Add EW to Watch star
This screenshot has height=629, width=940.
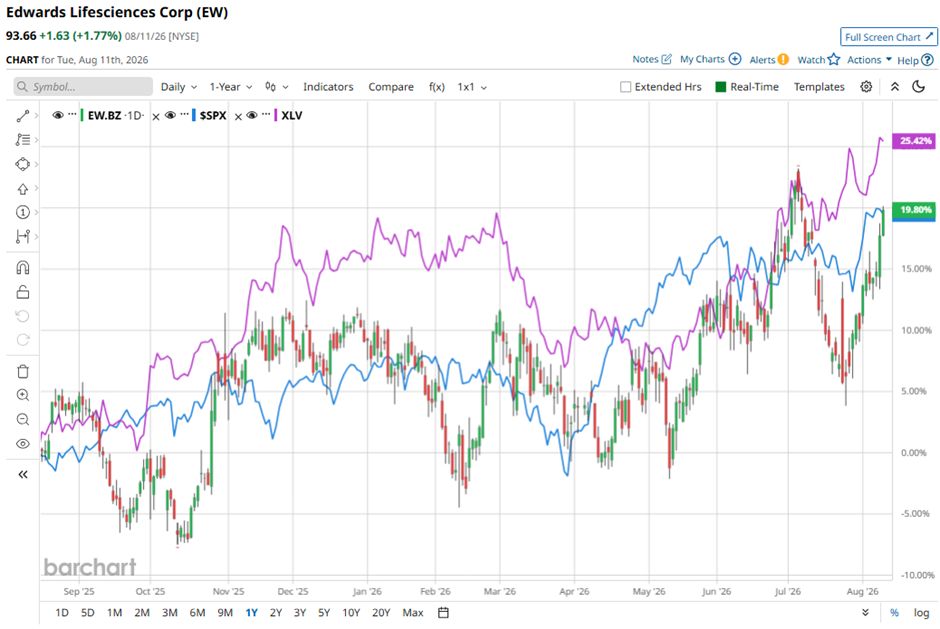[834, 59]
